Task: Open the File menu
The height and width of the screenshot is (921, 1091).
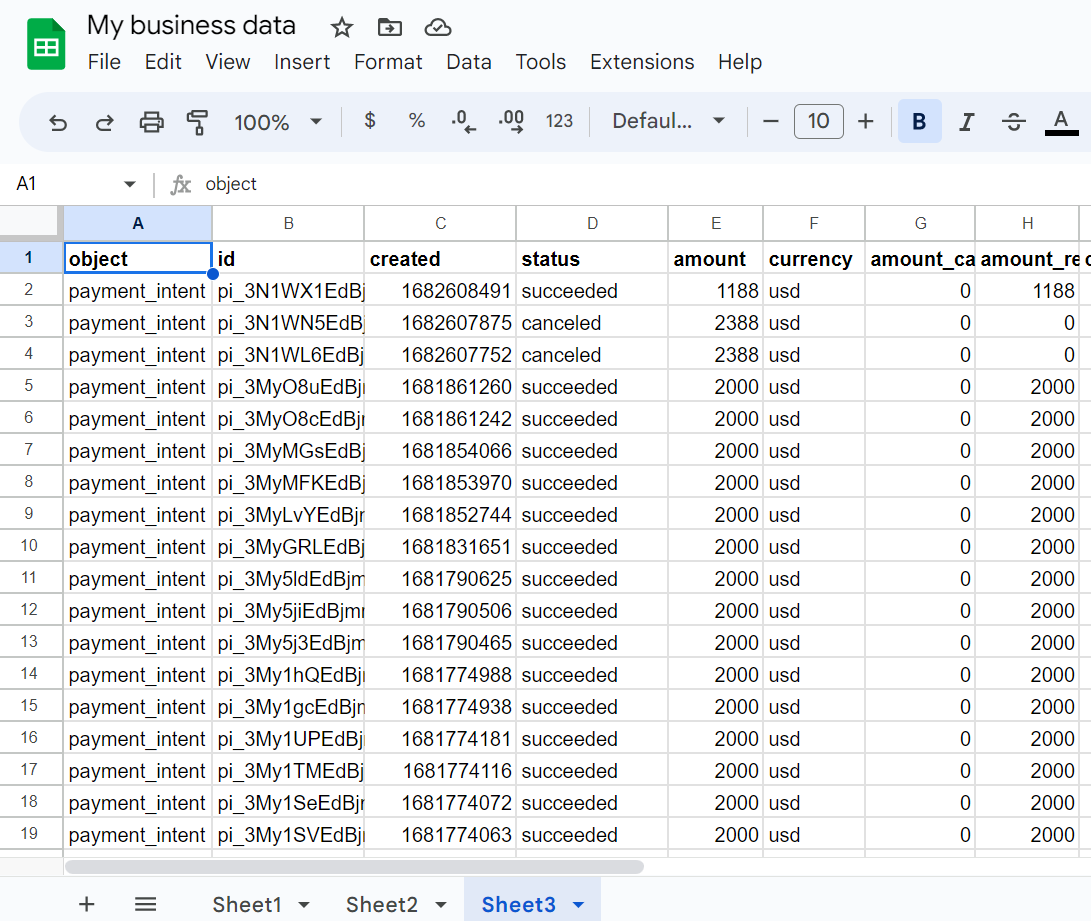Action: coord(104,62)
